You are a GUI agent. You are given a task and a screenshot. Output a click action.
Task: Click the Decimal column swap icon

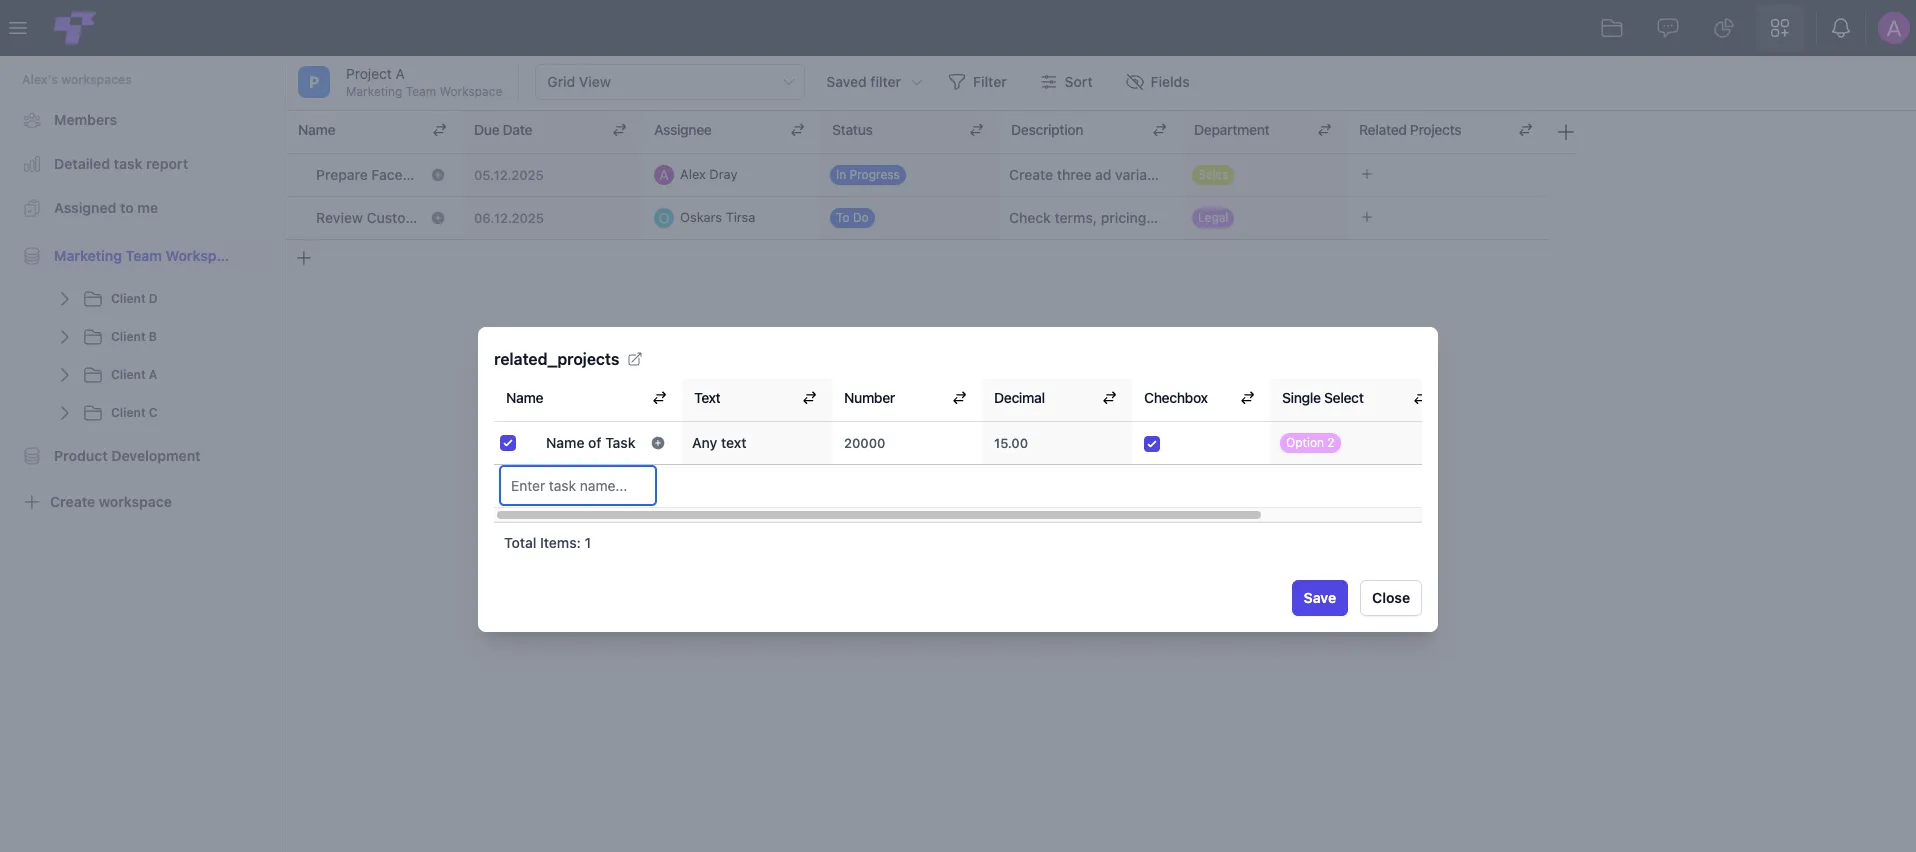tap(1110, 398)
